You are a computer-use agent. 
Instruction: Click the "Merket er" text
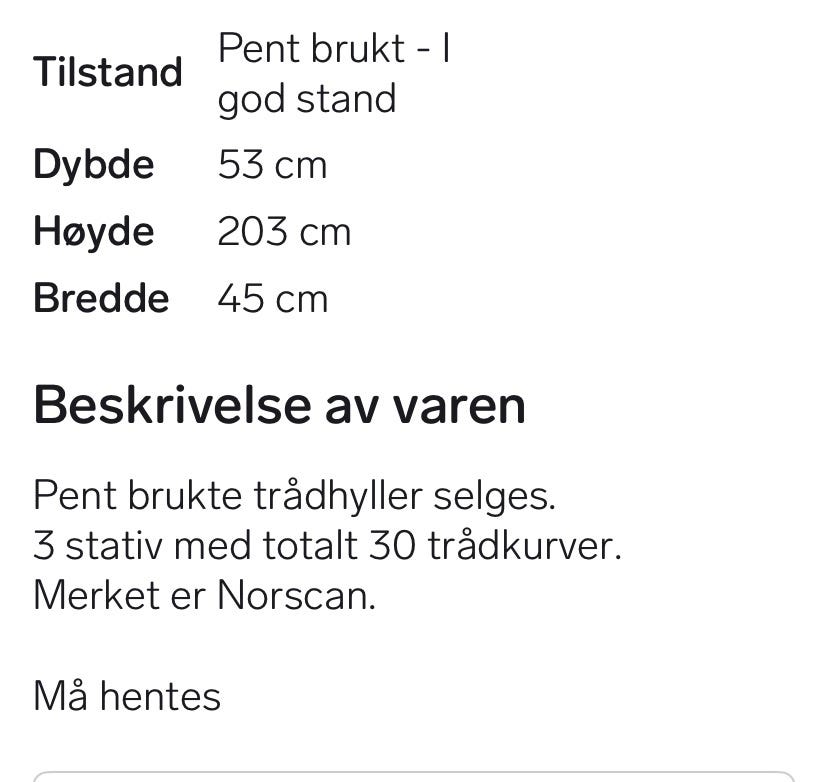pyautogui.click(x=120, y=596)
